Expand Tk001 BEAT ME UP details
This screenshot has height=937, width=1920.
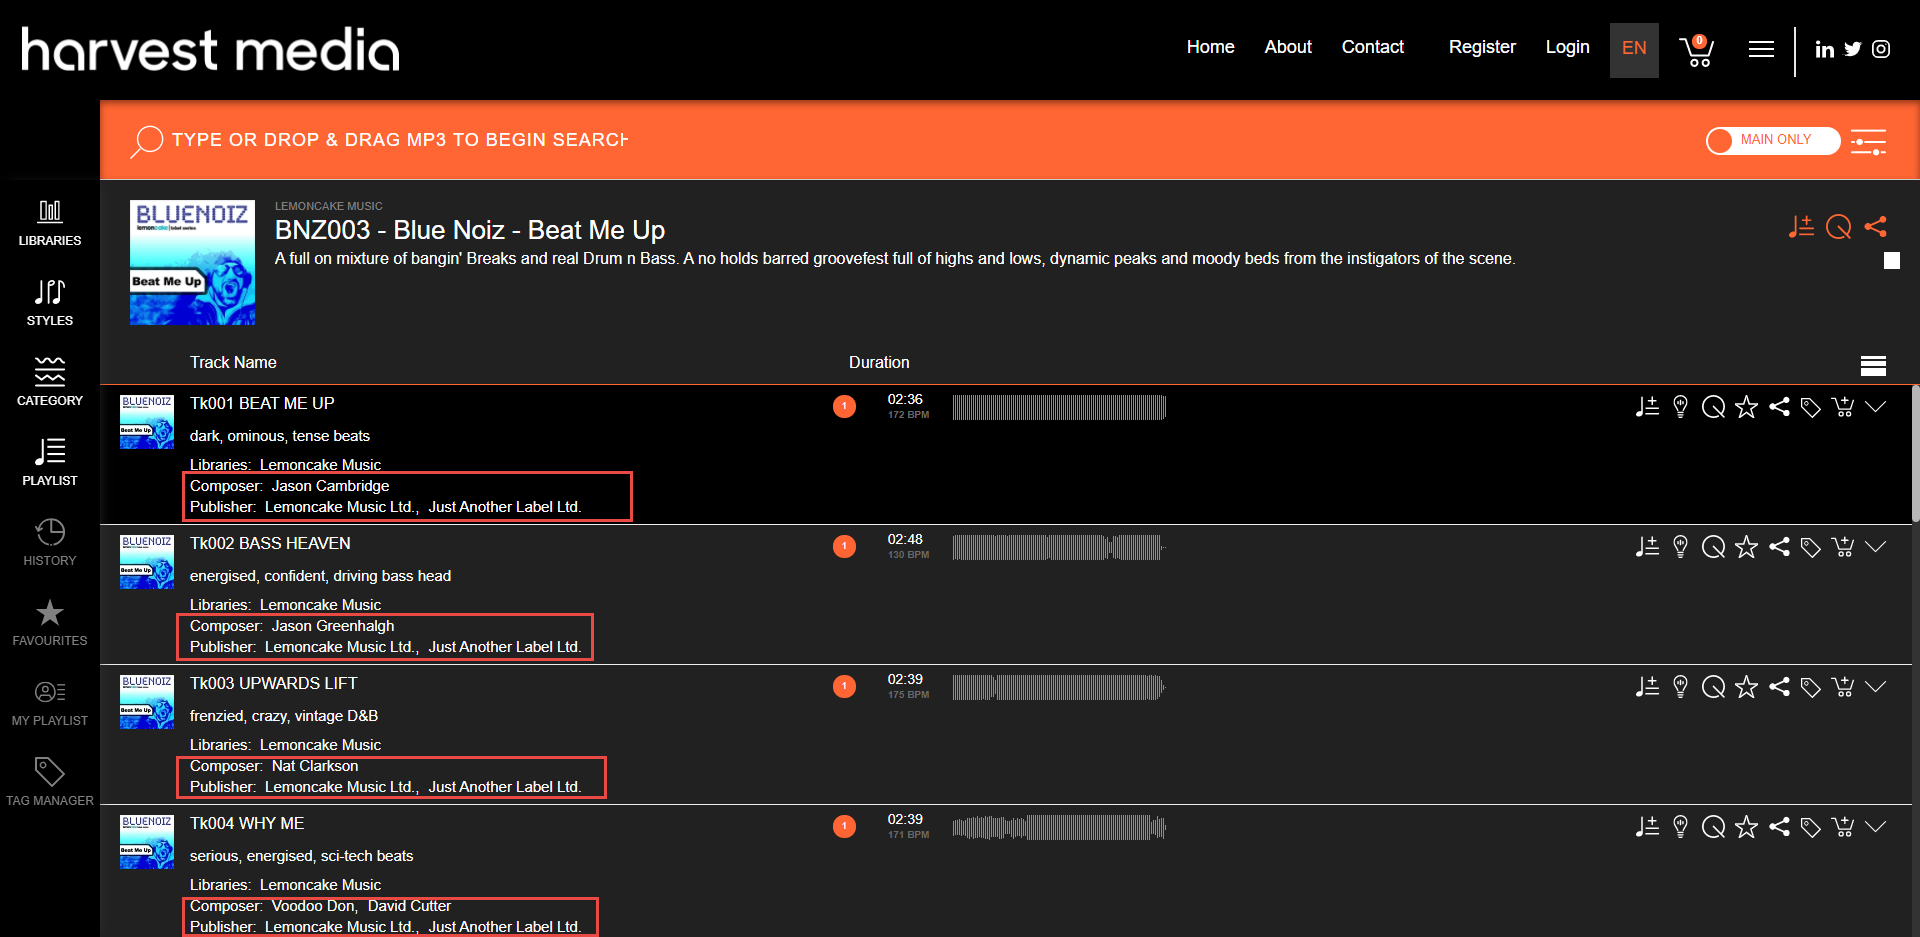pyautogui.click(x=1876, y=406)
